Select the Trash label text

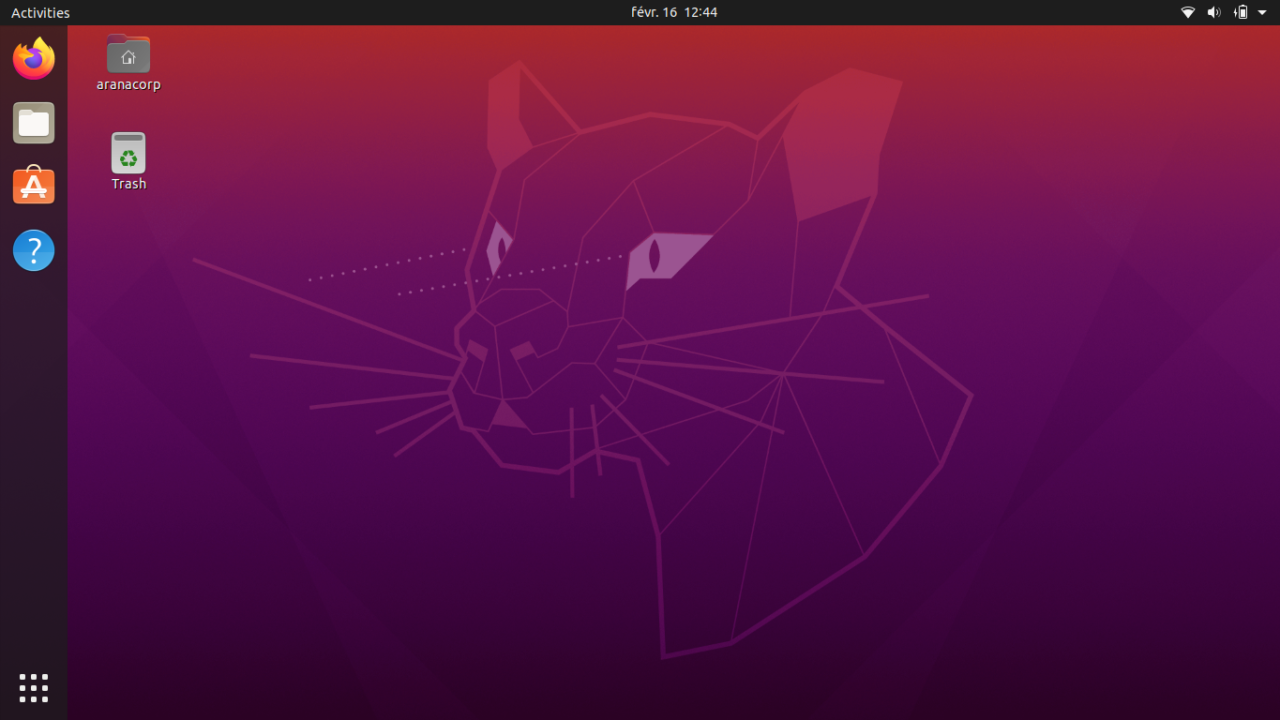pyautogui.click(x=128, y=184)
